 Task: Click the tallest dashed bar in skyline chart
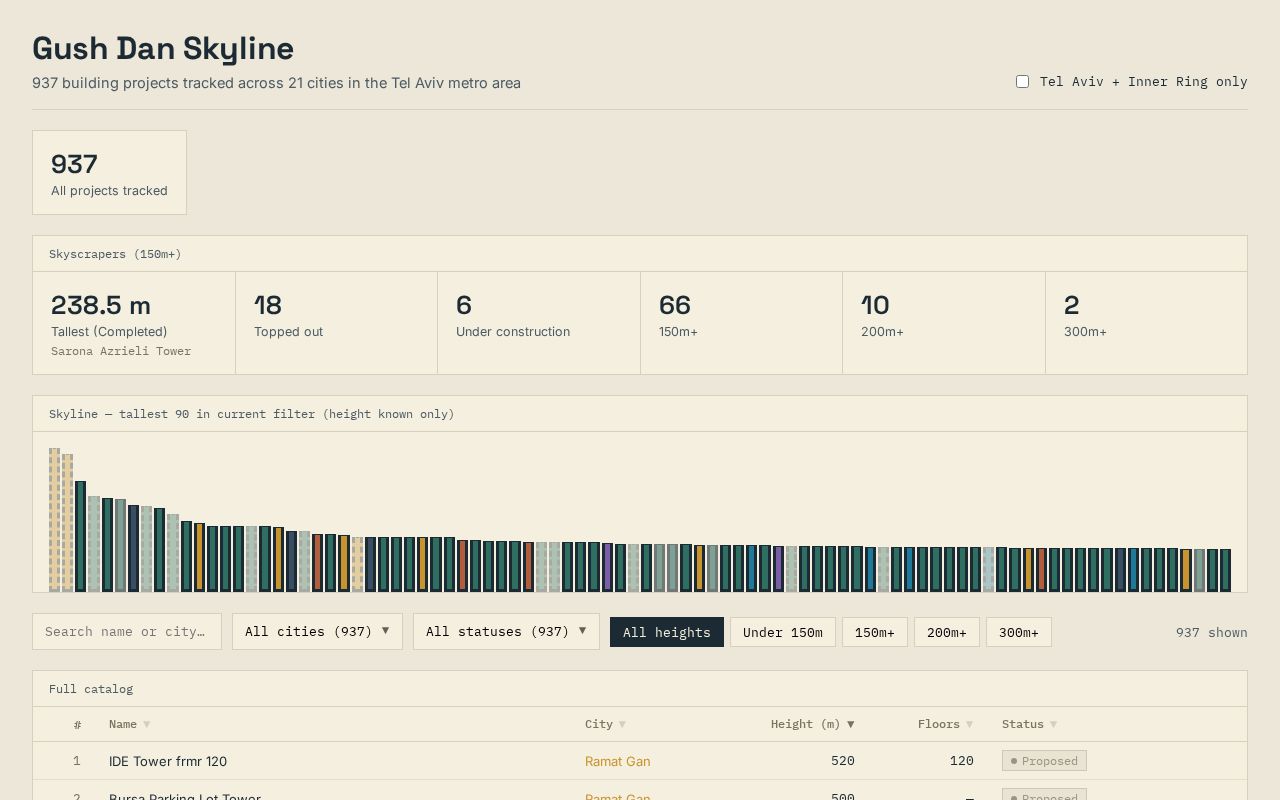point(55,520)
